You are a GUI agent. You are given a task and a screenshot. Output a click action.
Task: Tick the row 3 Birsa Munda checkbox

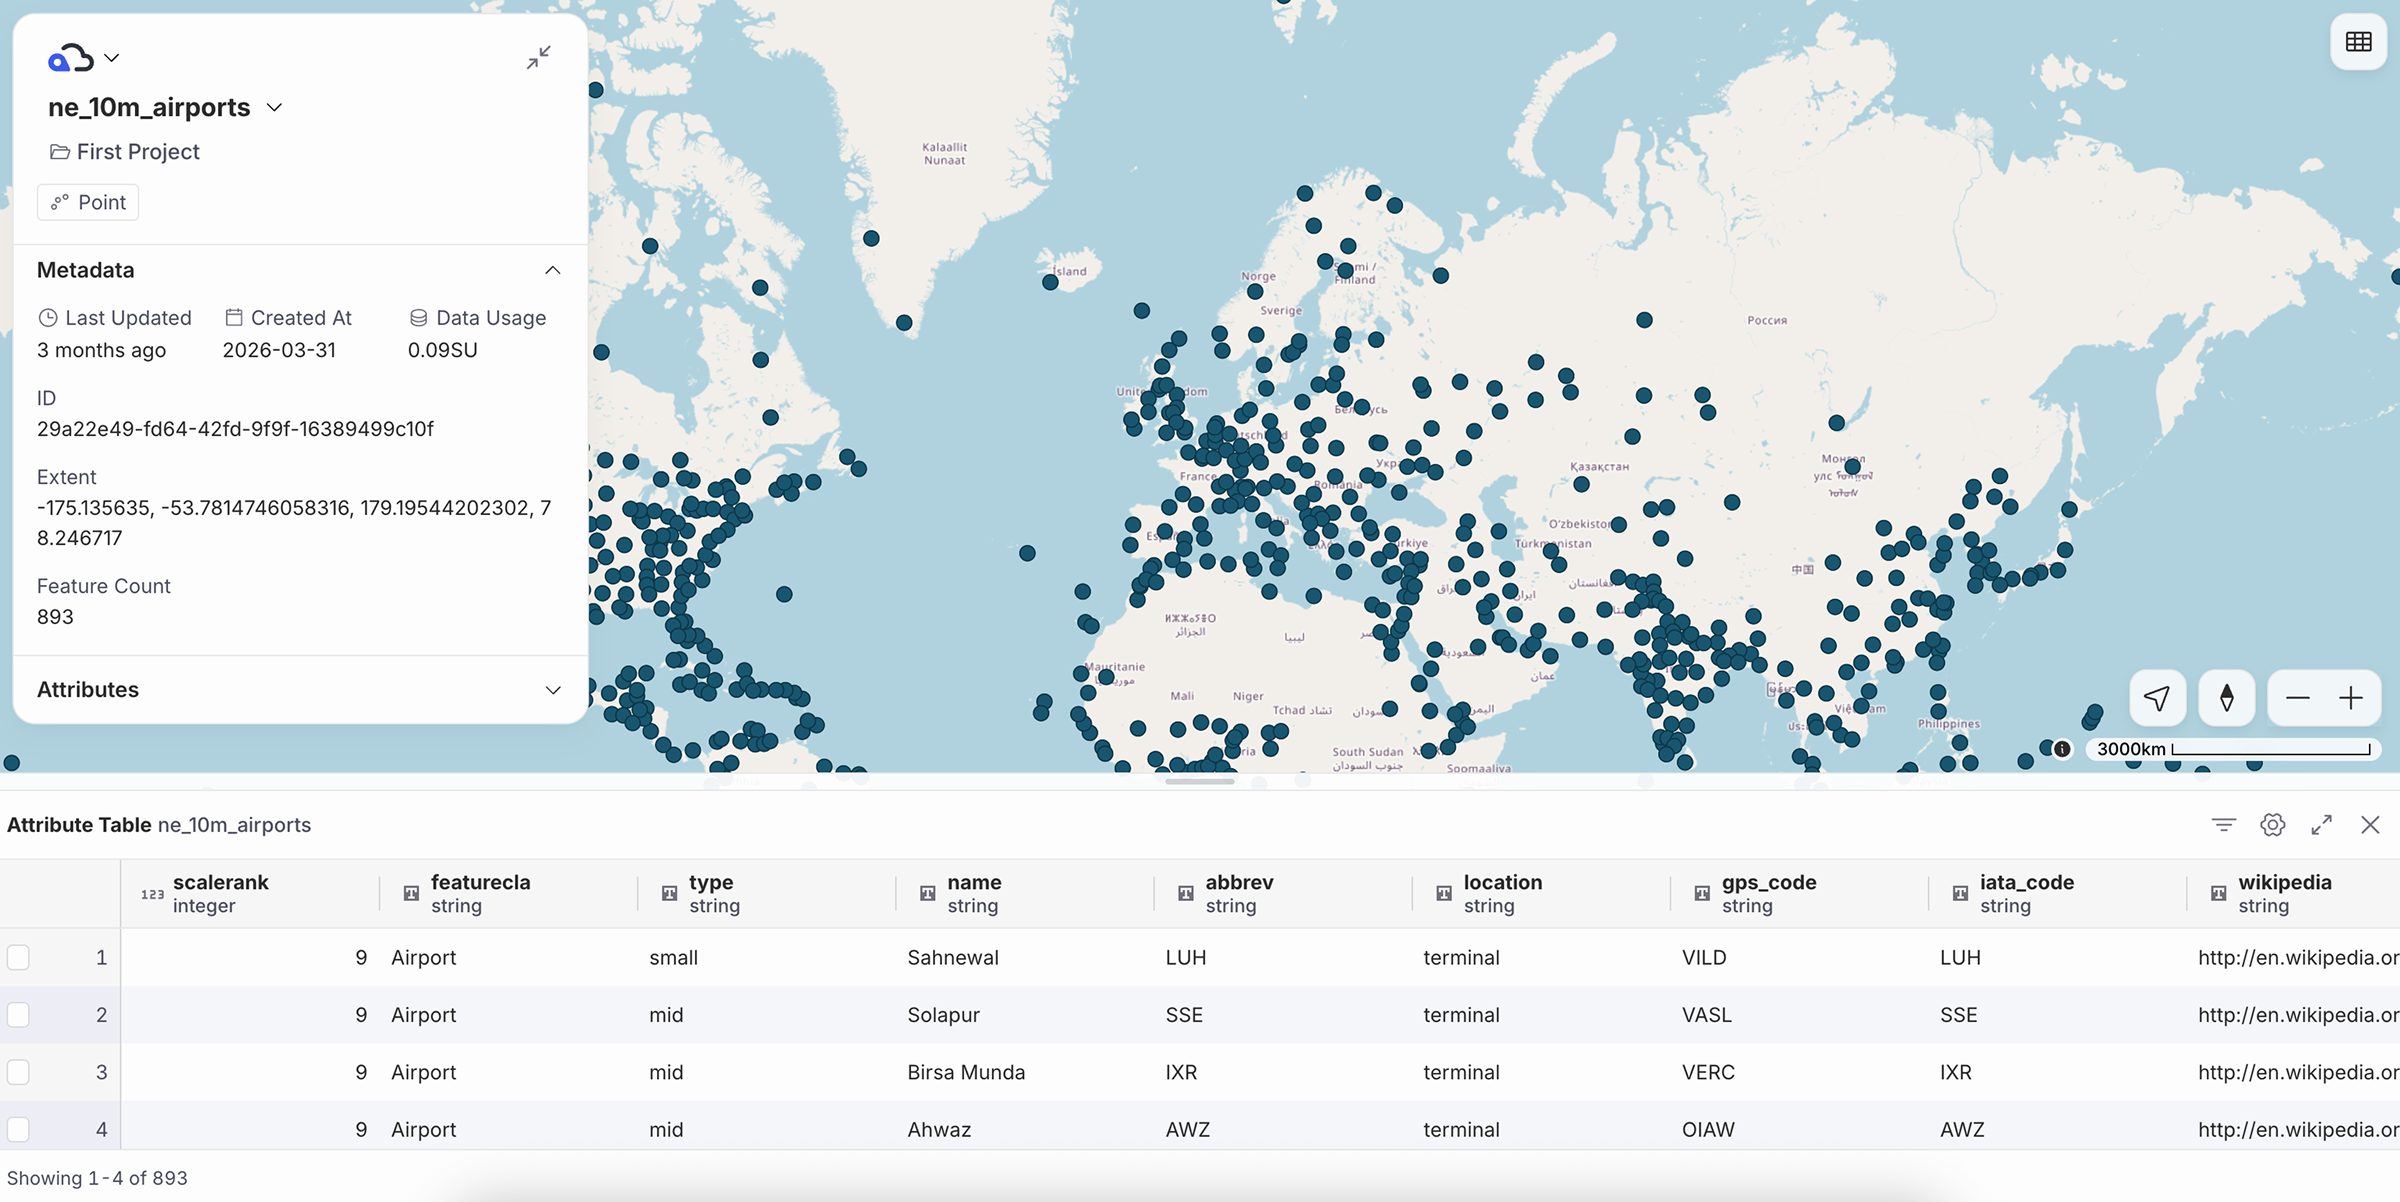(x=18, y=1072)
